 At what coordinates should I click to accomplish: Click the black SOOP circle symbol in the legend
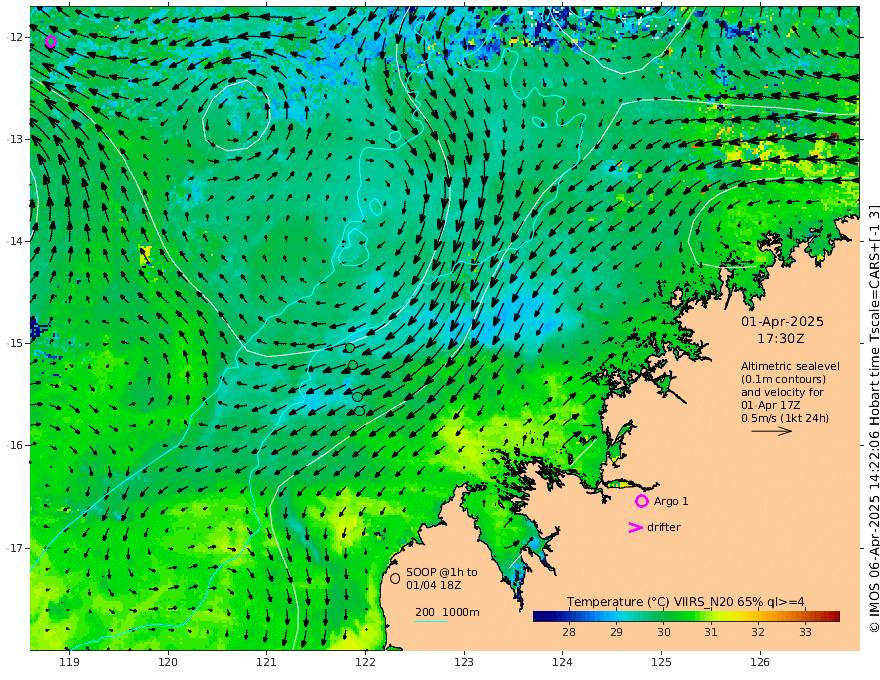395,578
